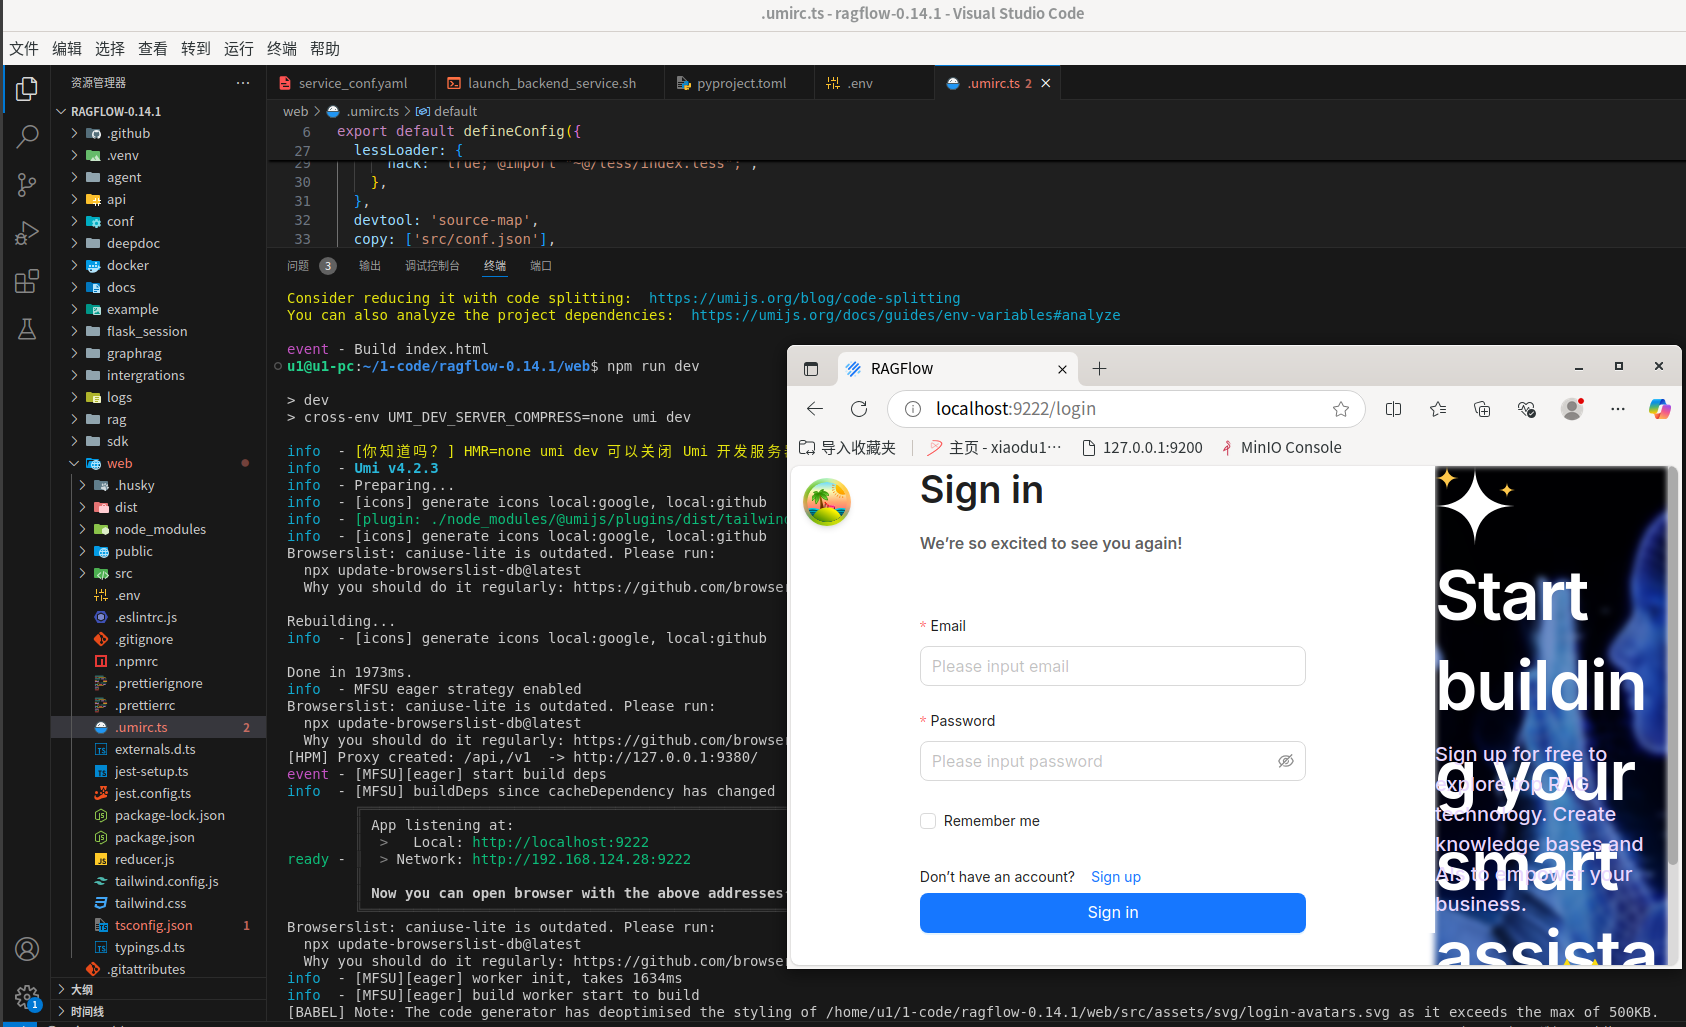
Task: Switch to launch_backend_service.sh tab
Action: coord(551,83)
